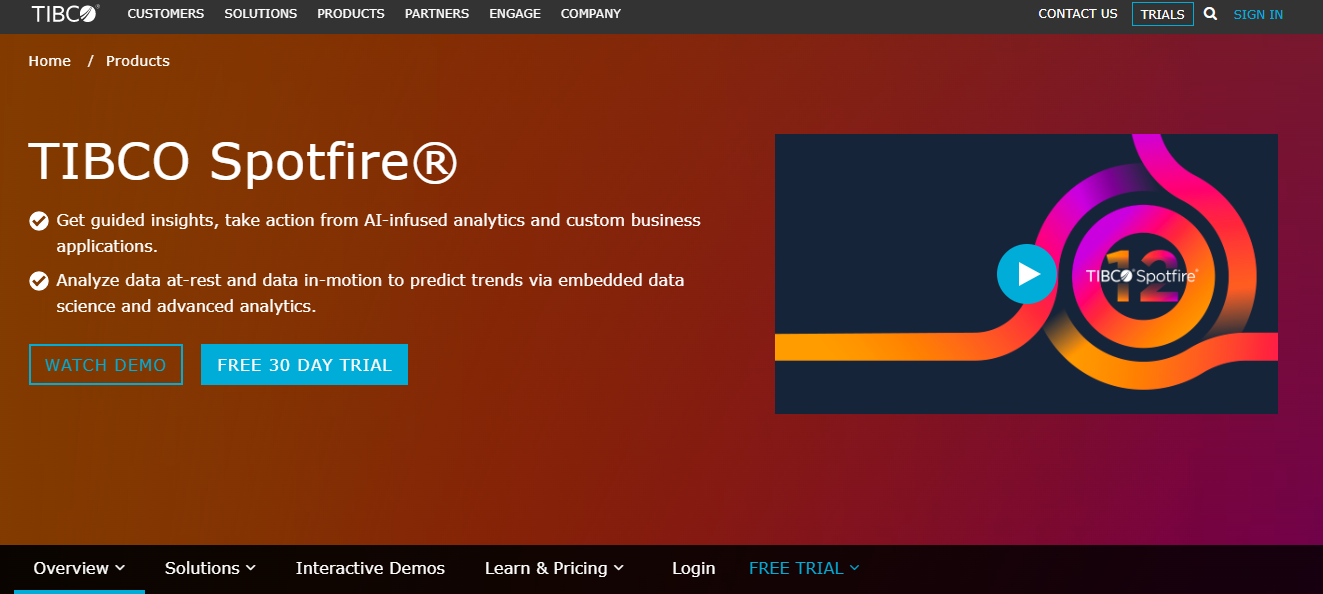The height and width of the screenshot is (594, 1323).
Task: Go to Contact Us
Action: (x=1078, y=14)
